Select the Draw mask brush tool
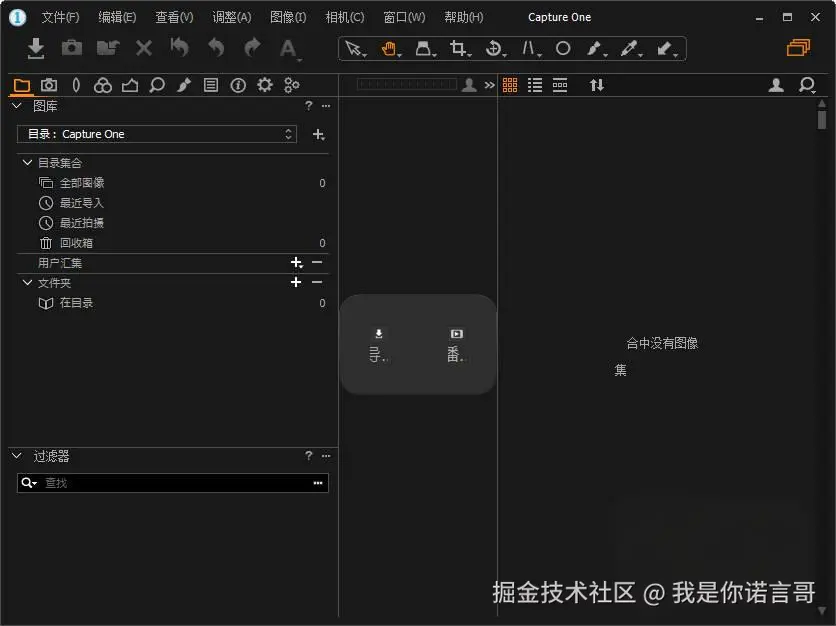Screen dimensions: 836x626 click(x=595, y=49)
